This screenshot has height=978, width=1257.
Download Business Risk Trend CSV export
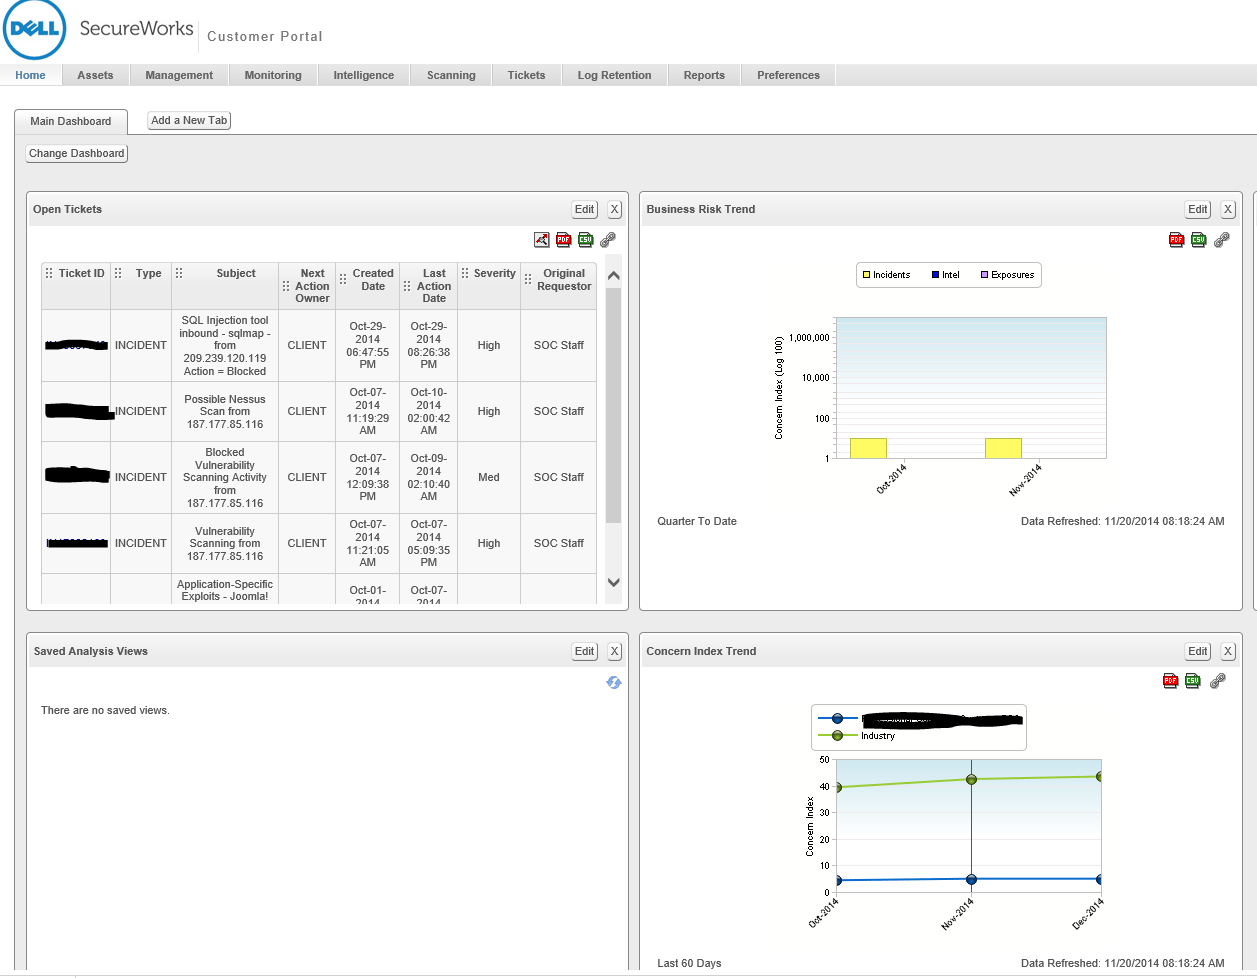pyautogui.click(x=1198, y=240)
